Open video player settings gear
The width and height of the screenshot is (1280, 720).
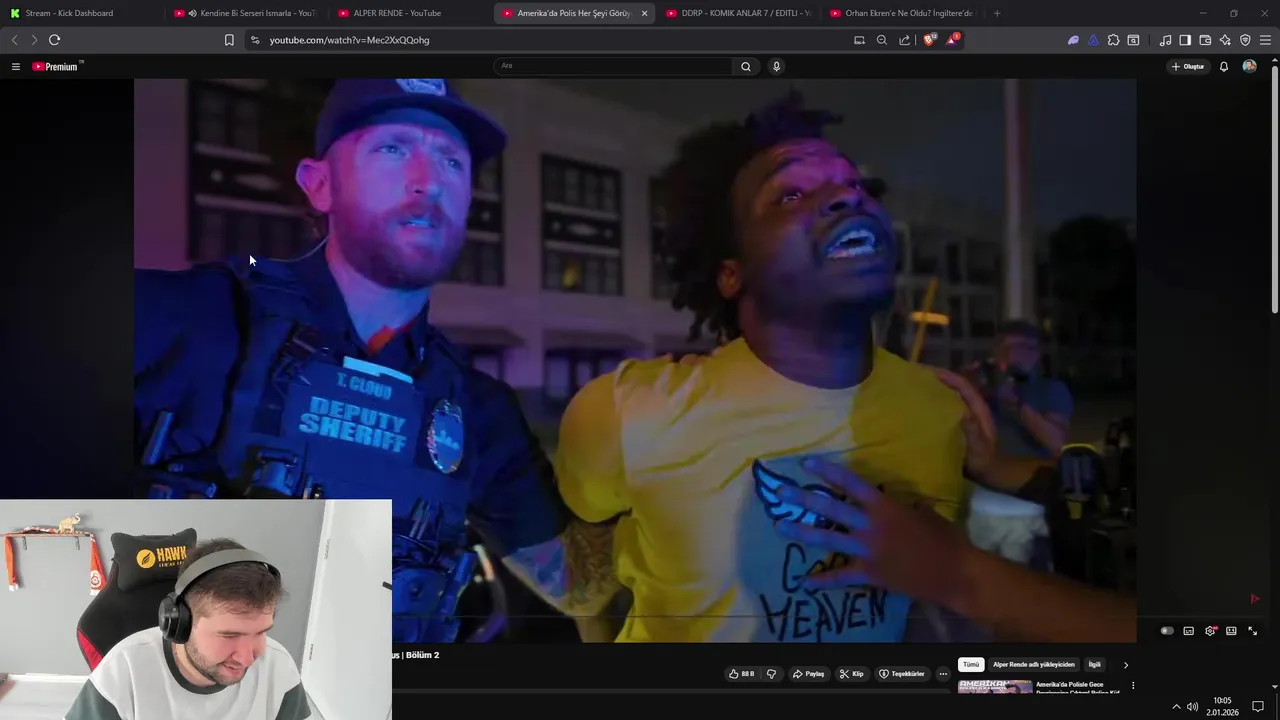(1210, 631)
